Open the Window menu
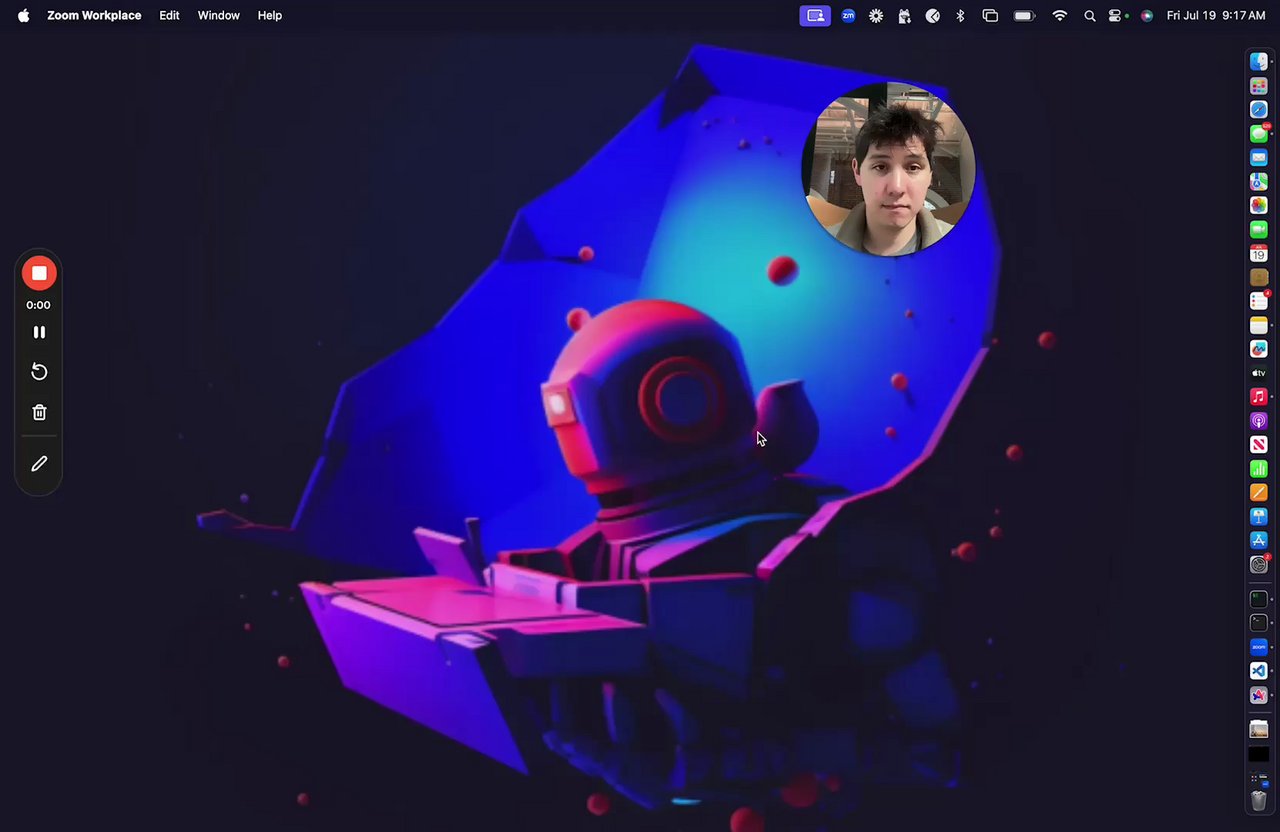The image size is (1280, 832). coord(218,15)
